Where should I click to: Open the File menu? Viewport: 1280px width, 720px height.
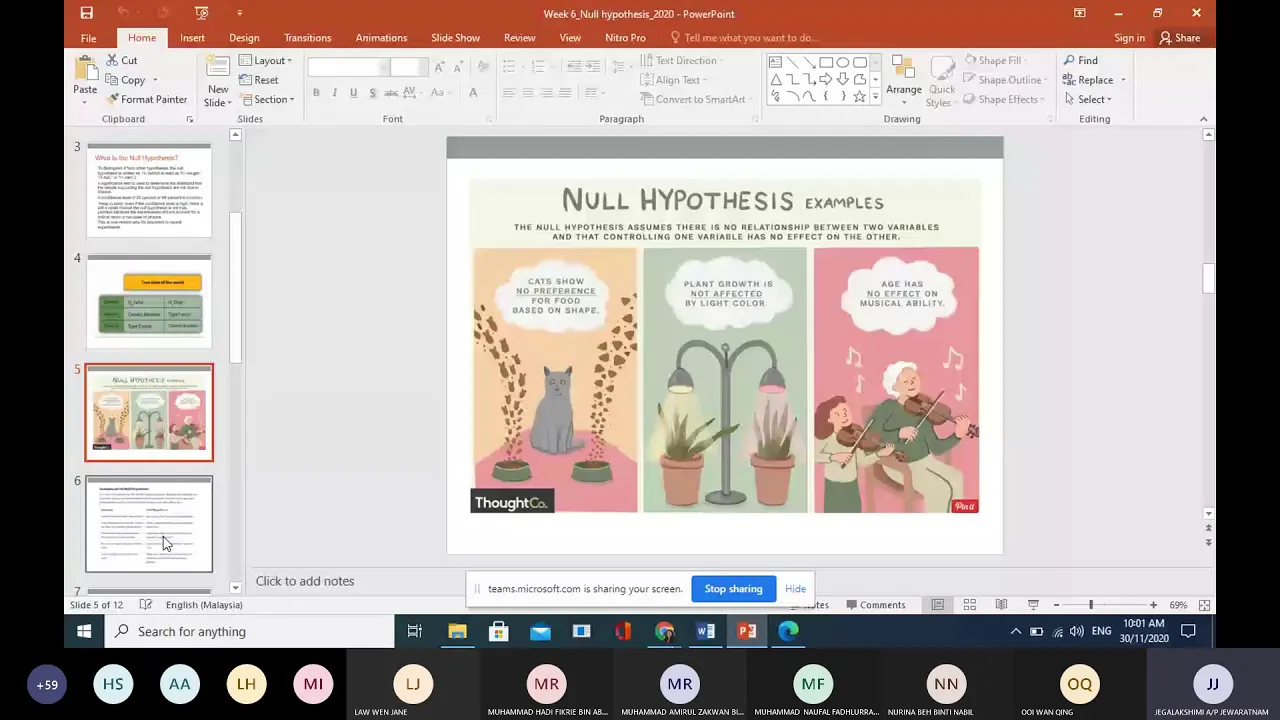[x=88, y=38]
